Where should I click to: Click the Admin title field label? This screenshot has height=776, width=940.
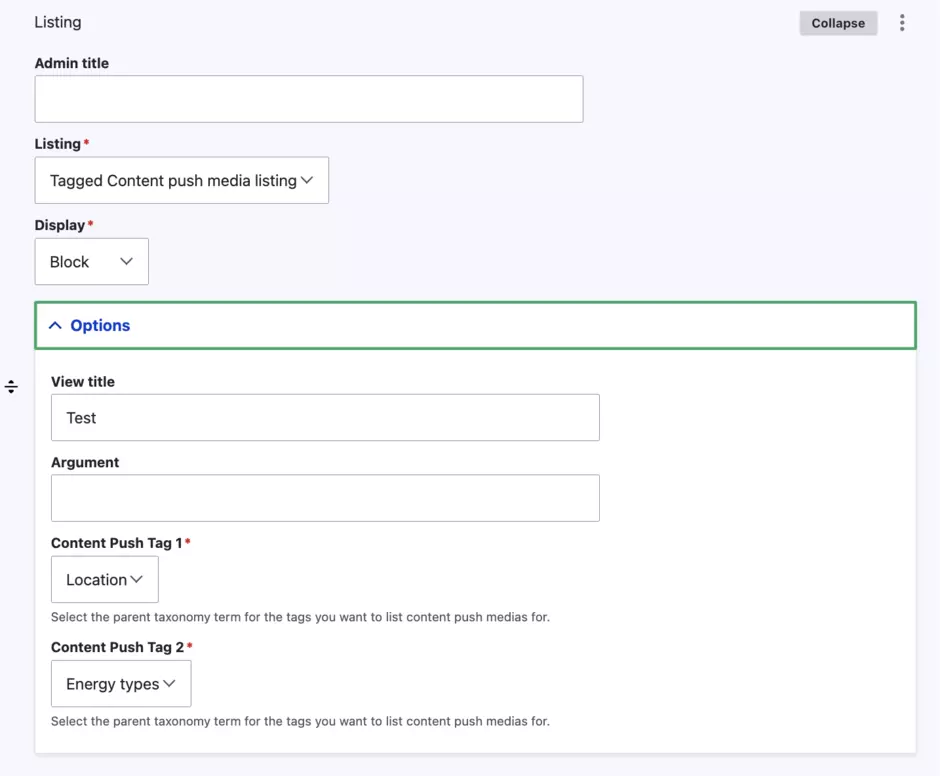pos(71,63)
